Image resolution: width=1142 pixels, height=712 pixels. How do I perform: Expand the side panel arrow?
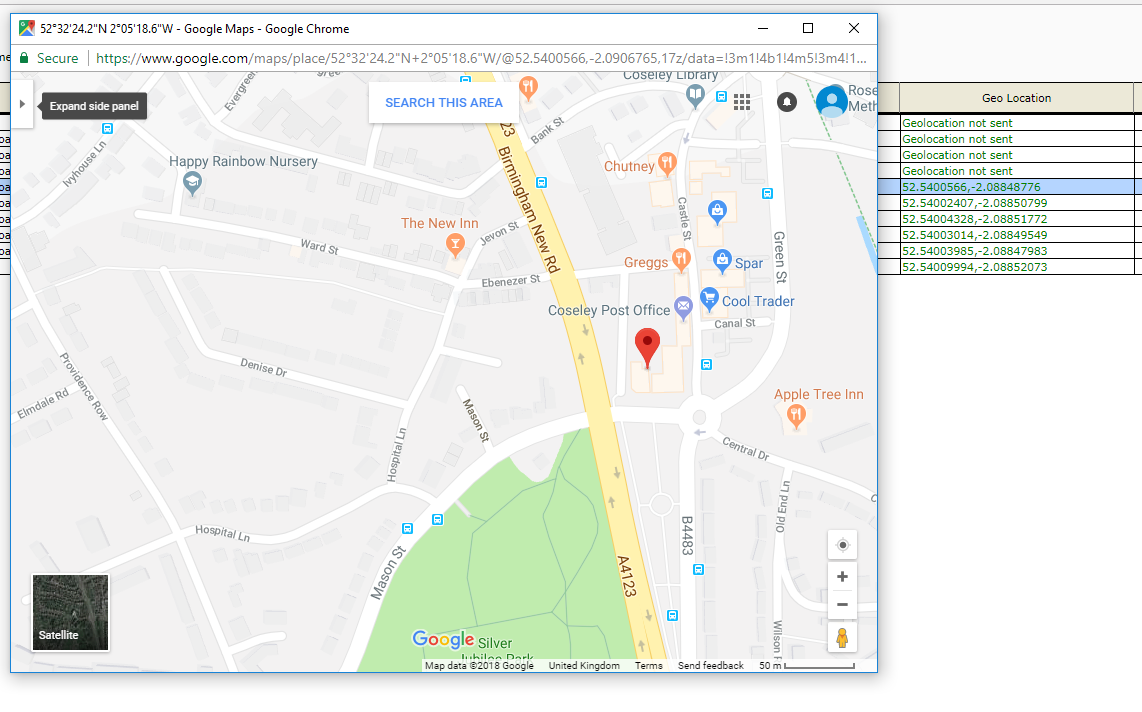[22, 104]
